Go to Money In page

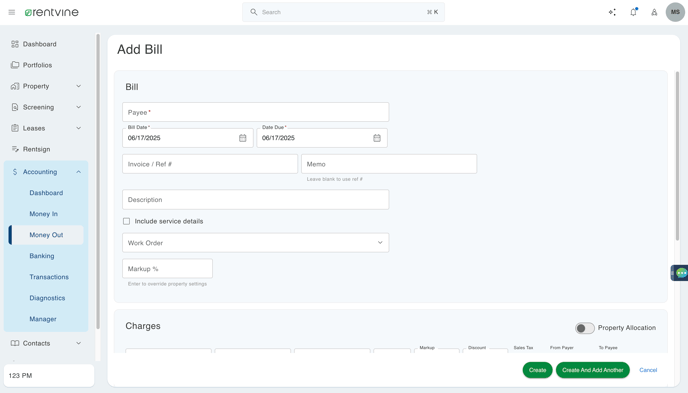click(43, 214)
